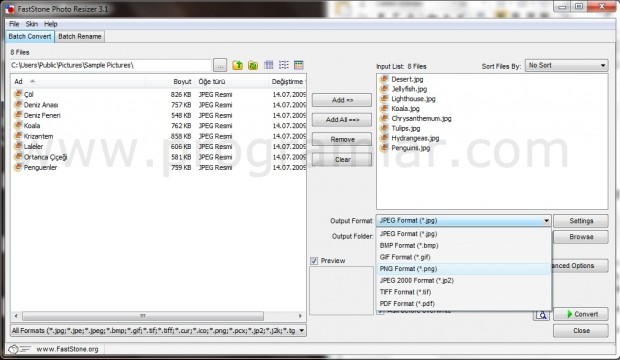Open the File menu
Screen dimensions: 620x360
click(14, 24)
